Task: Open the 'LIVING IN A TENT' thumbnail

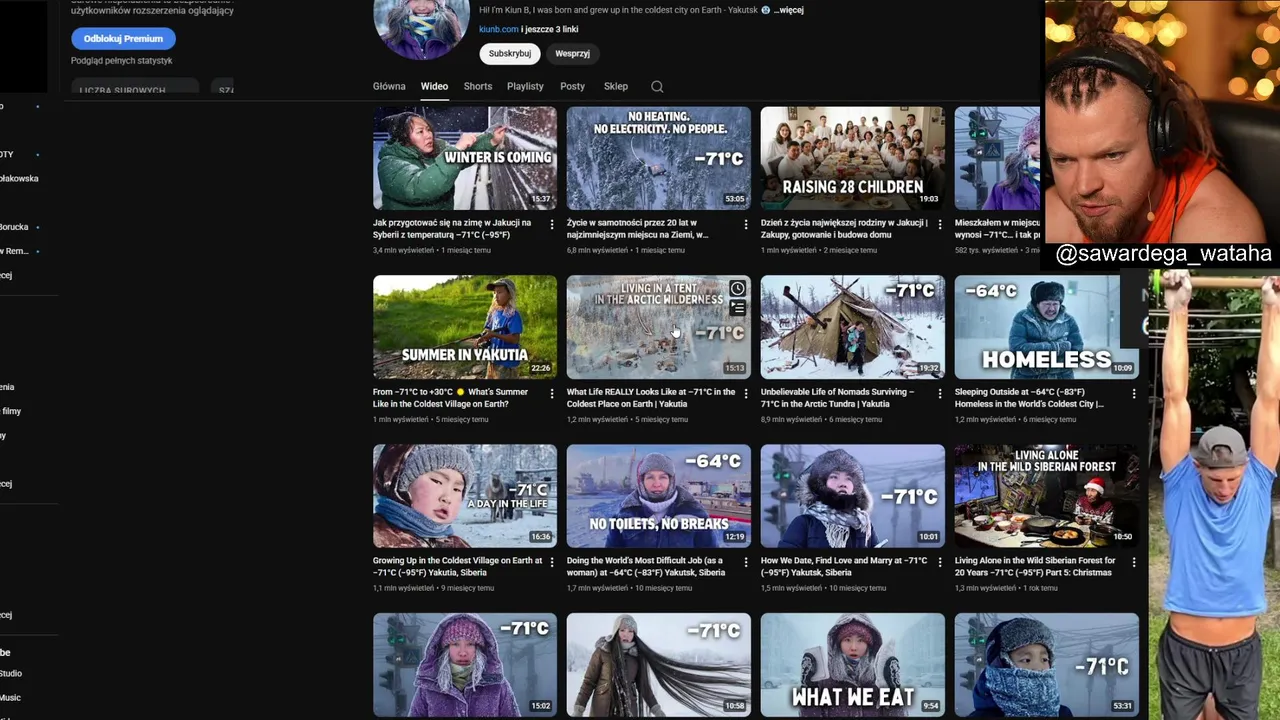Action: point(659,327)
